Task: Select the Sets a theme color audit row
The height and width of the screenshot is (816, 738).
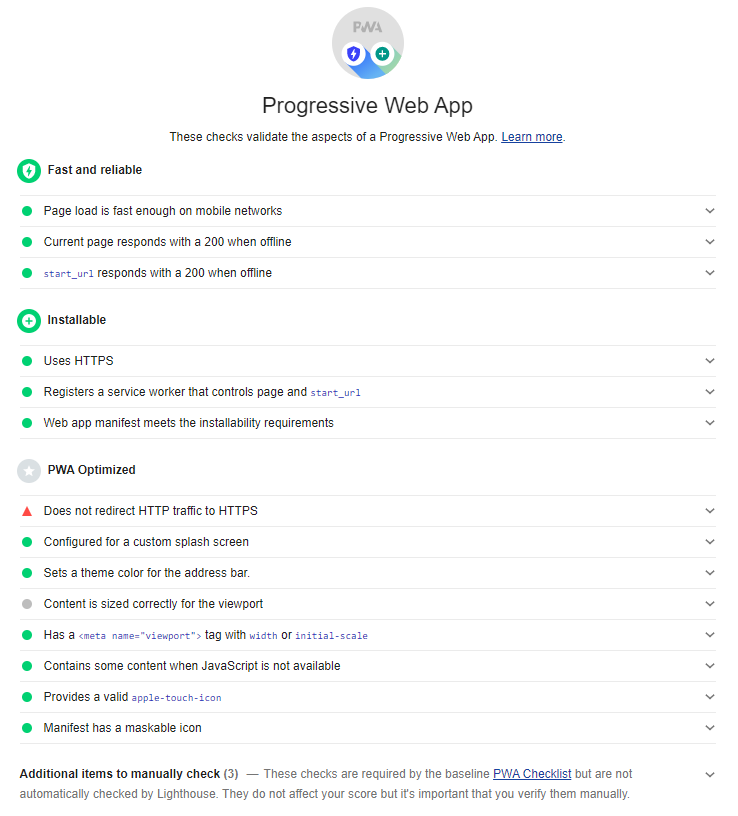Action: pos(368,573)
